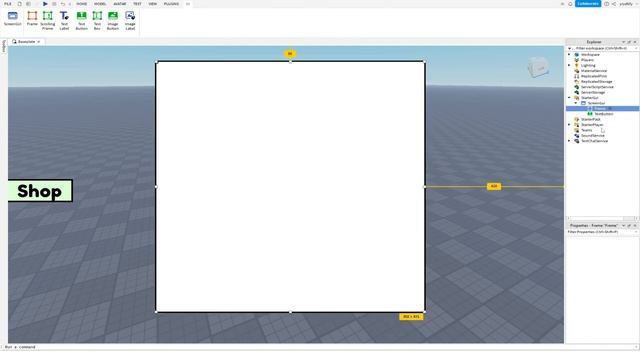The height and width of the screenshot is (360, 640).
Task: Select SoundService in Explorer
Action: click(x=593, y=136)
